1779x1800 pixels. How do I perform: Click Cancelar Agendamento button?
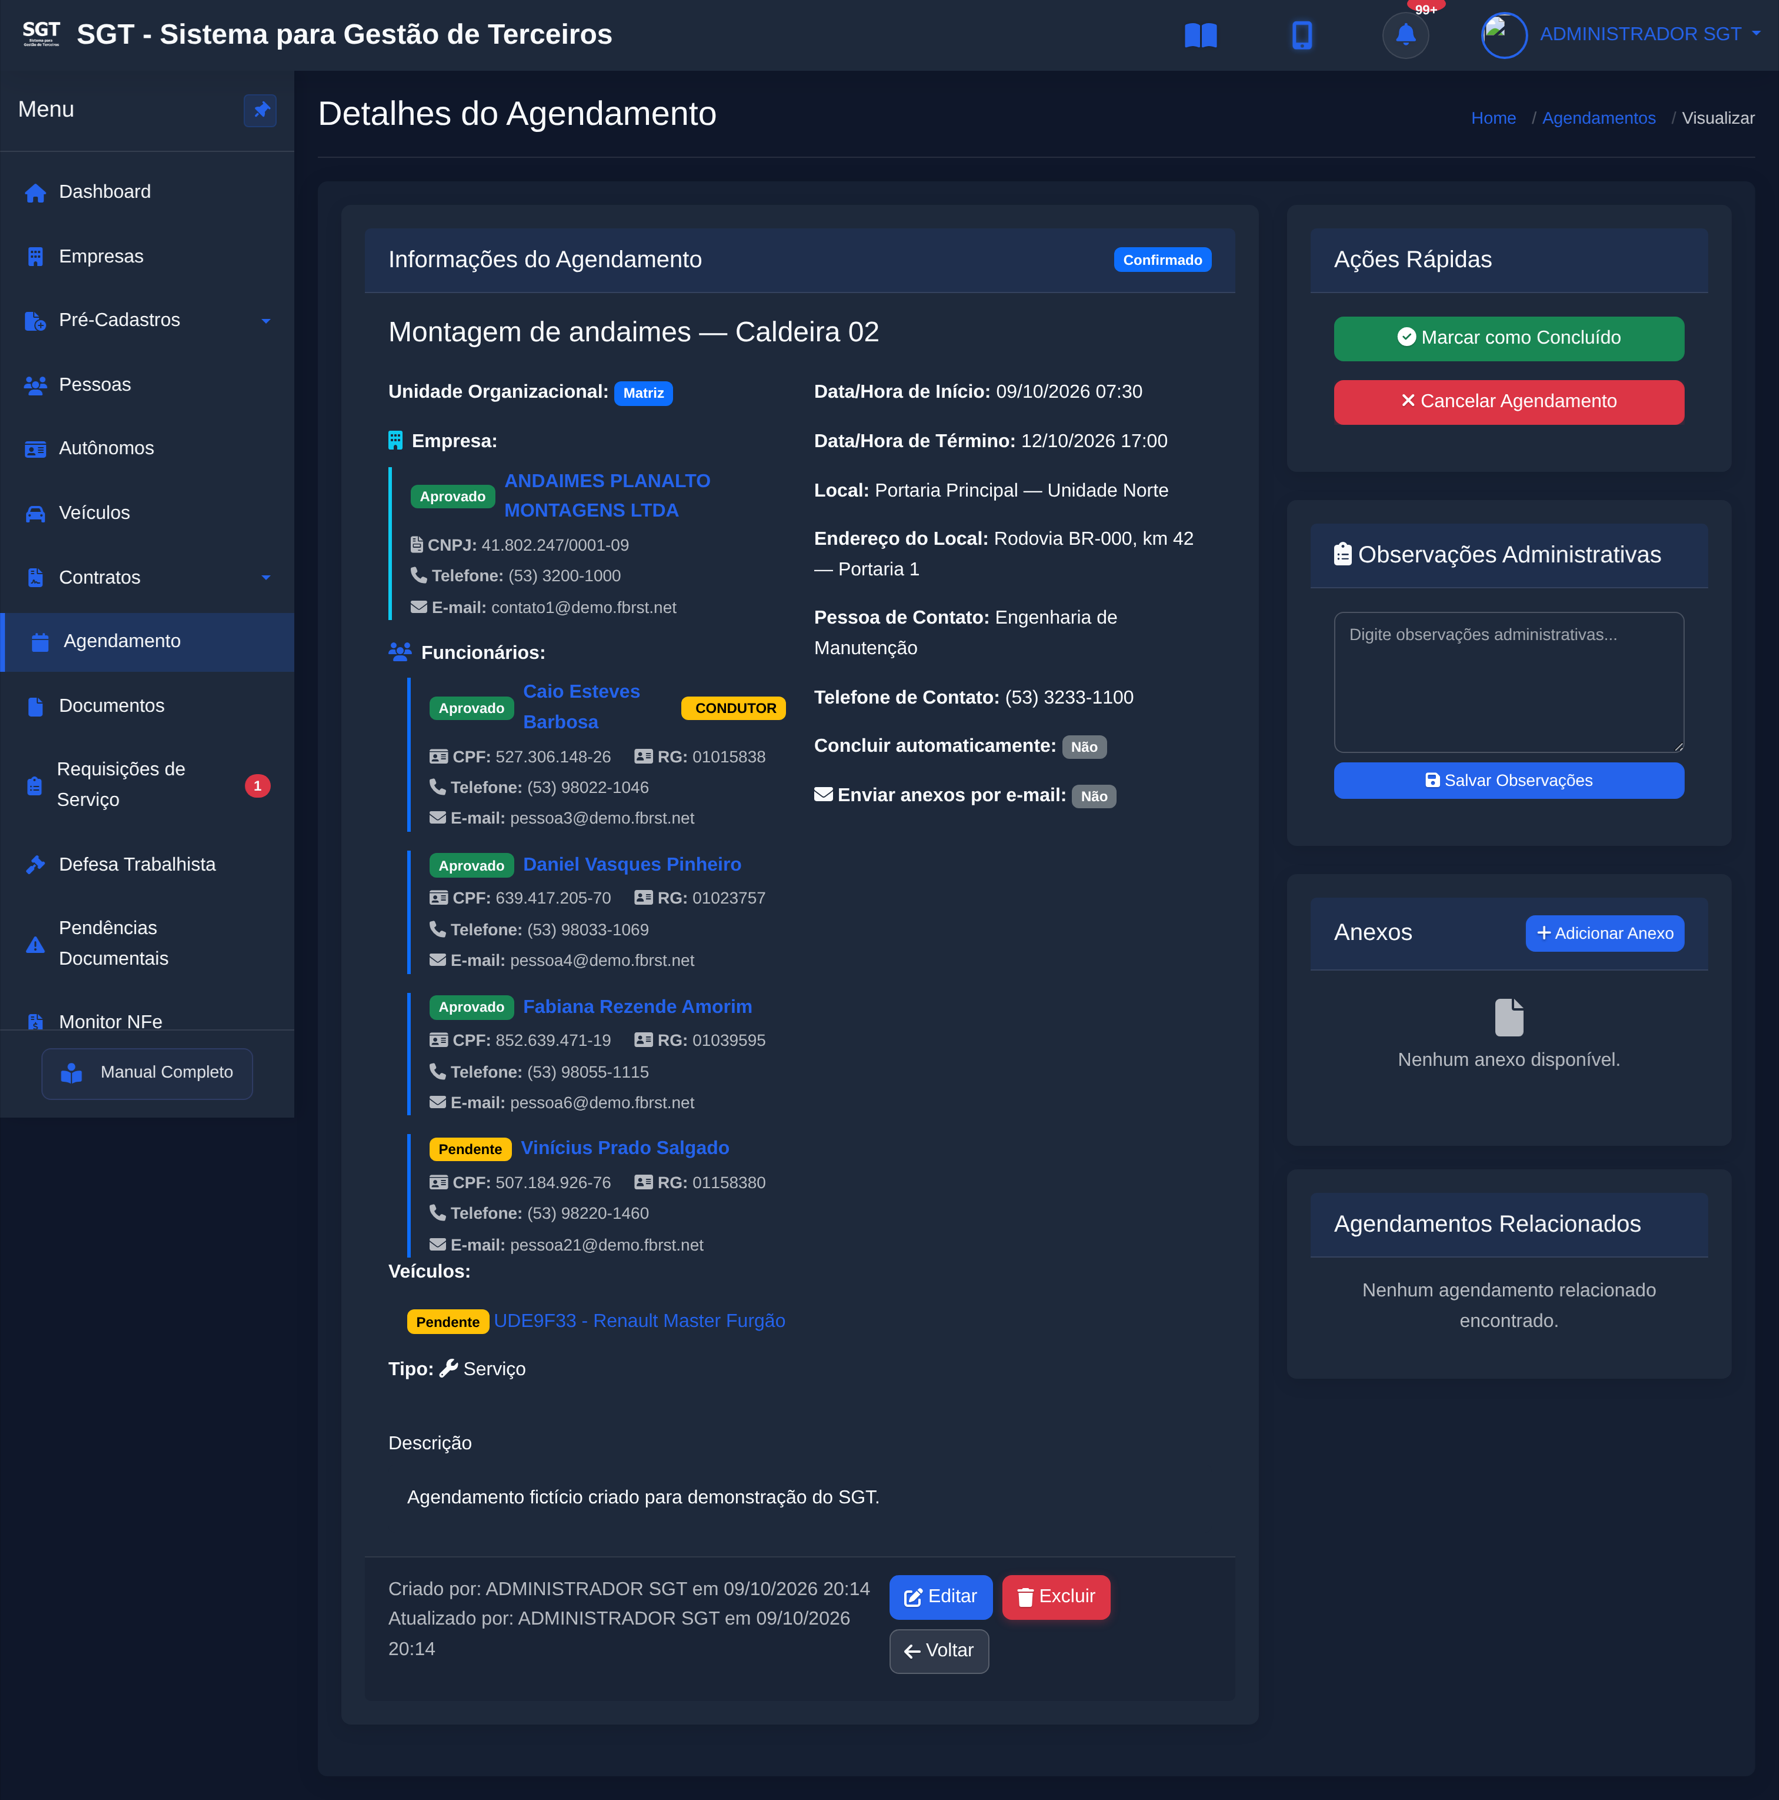(1508, 402)
